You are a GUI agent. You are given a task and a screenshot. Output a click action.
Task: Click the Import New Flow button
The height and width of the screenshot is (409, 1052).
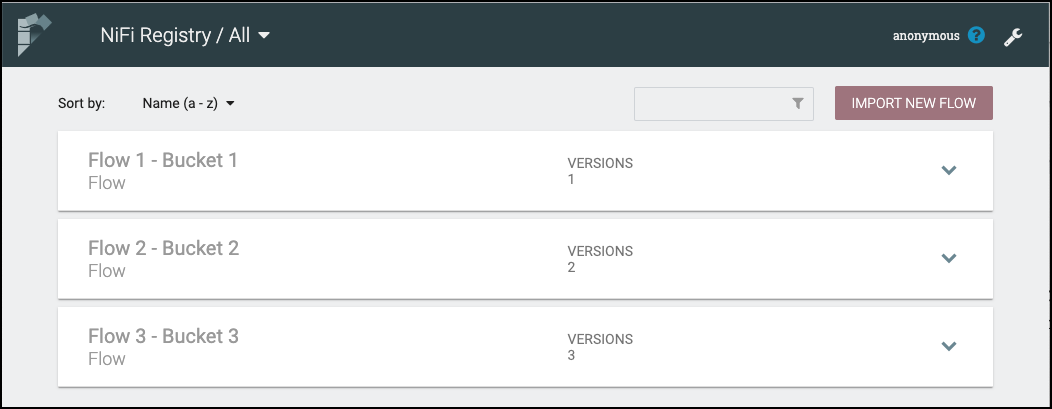913,103
